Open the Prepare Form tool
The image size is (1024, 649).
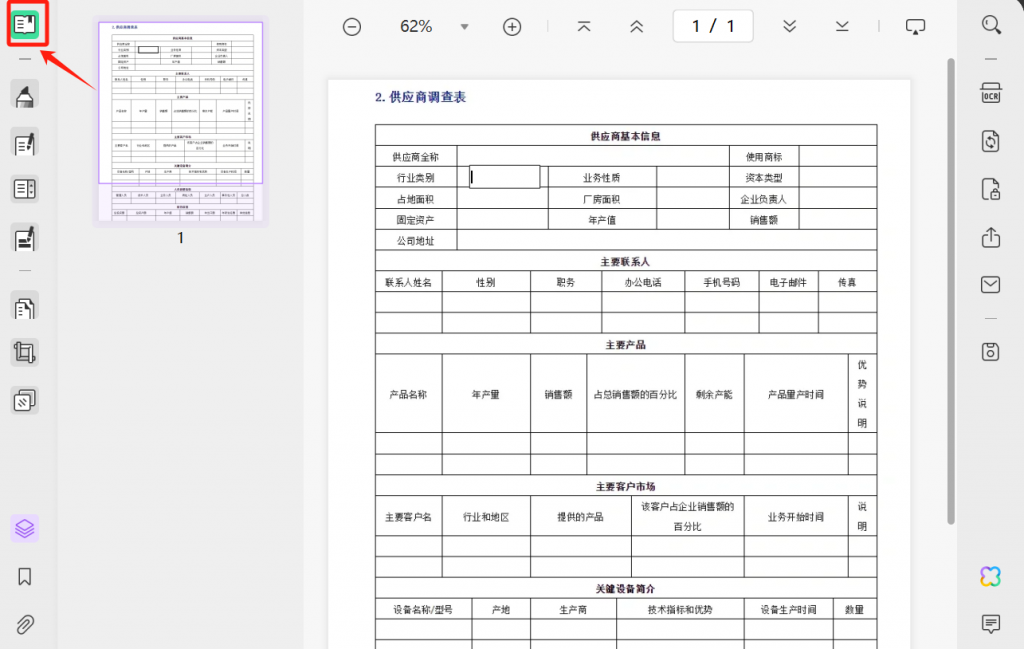tap(25, 189)
